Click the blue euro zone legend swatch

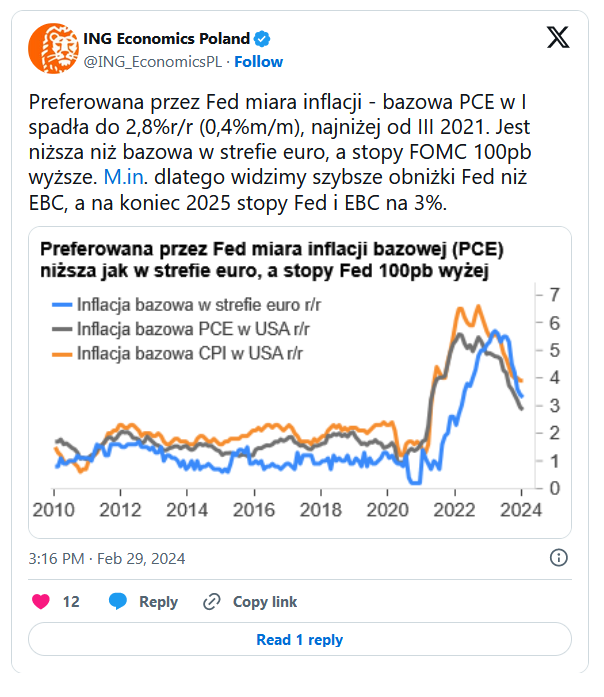pos(62,305)
